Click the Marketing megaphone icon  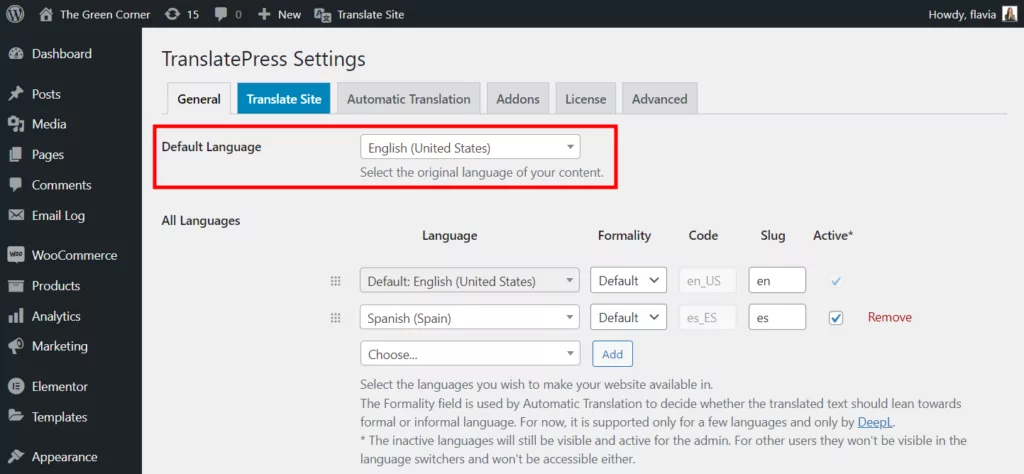16,346
